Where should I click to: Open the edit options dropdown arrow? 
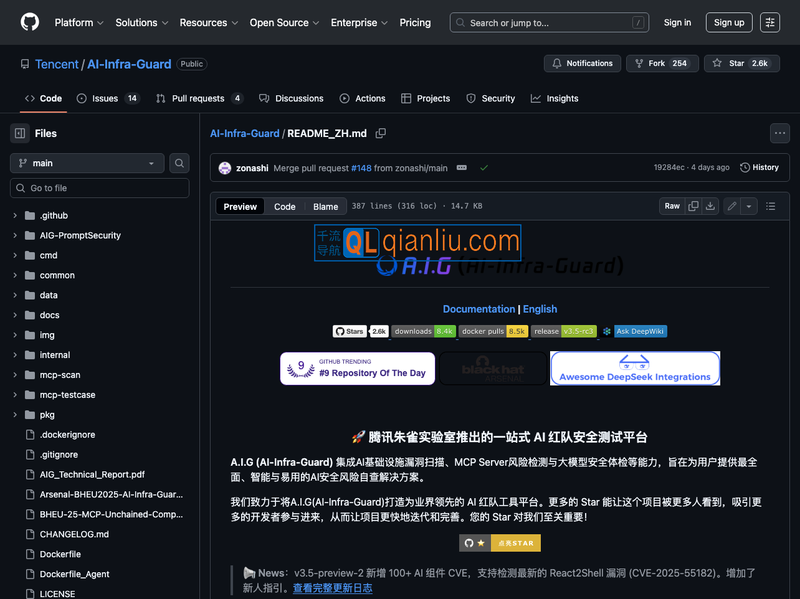point(749,206)
